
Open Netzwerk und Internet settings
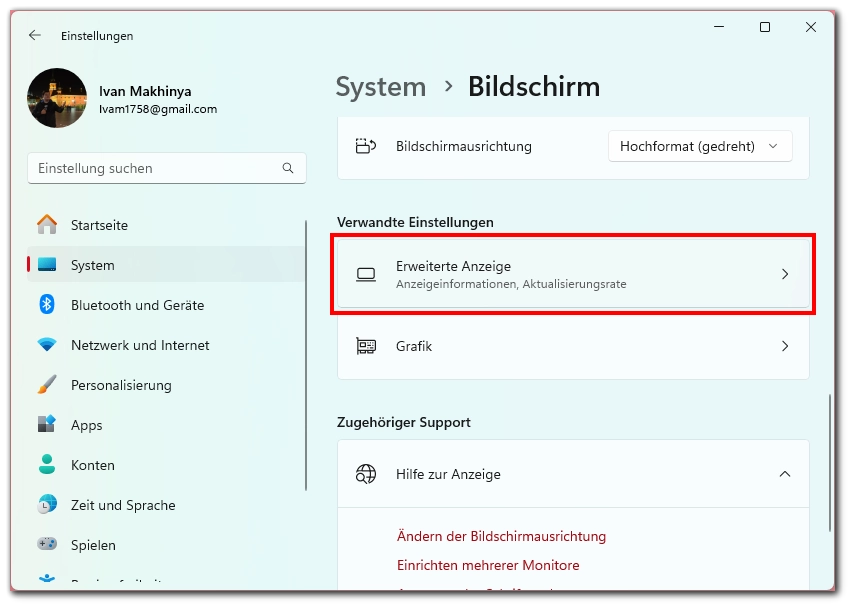(x=166, y=345)
